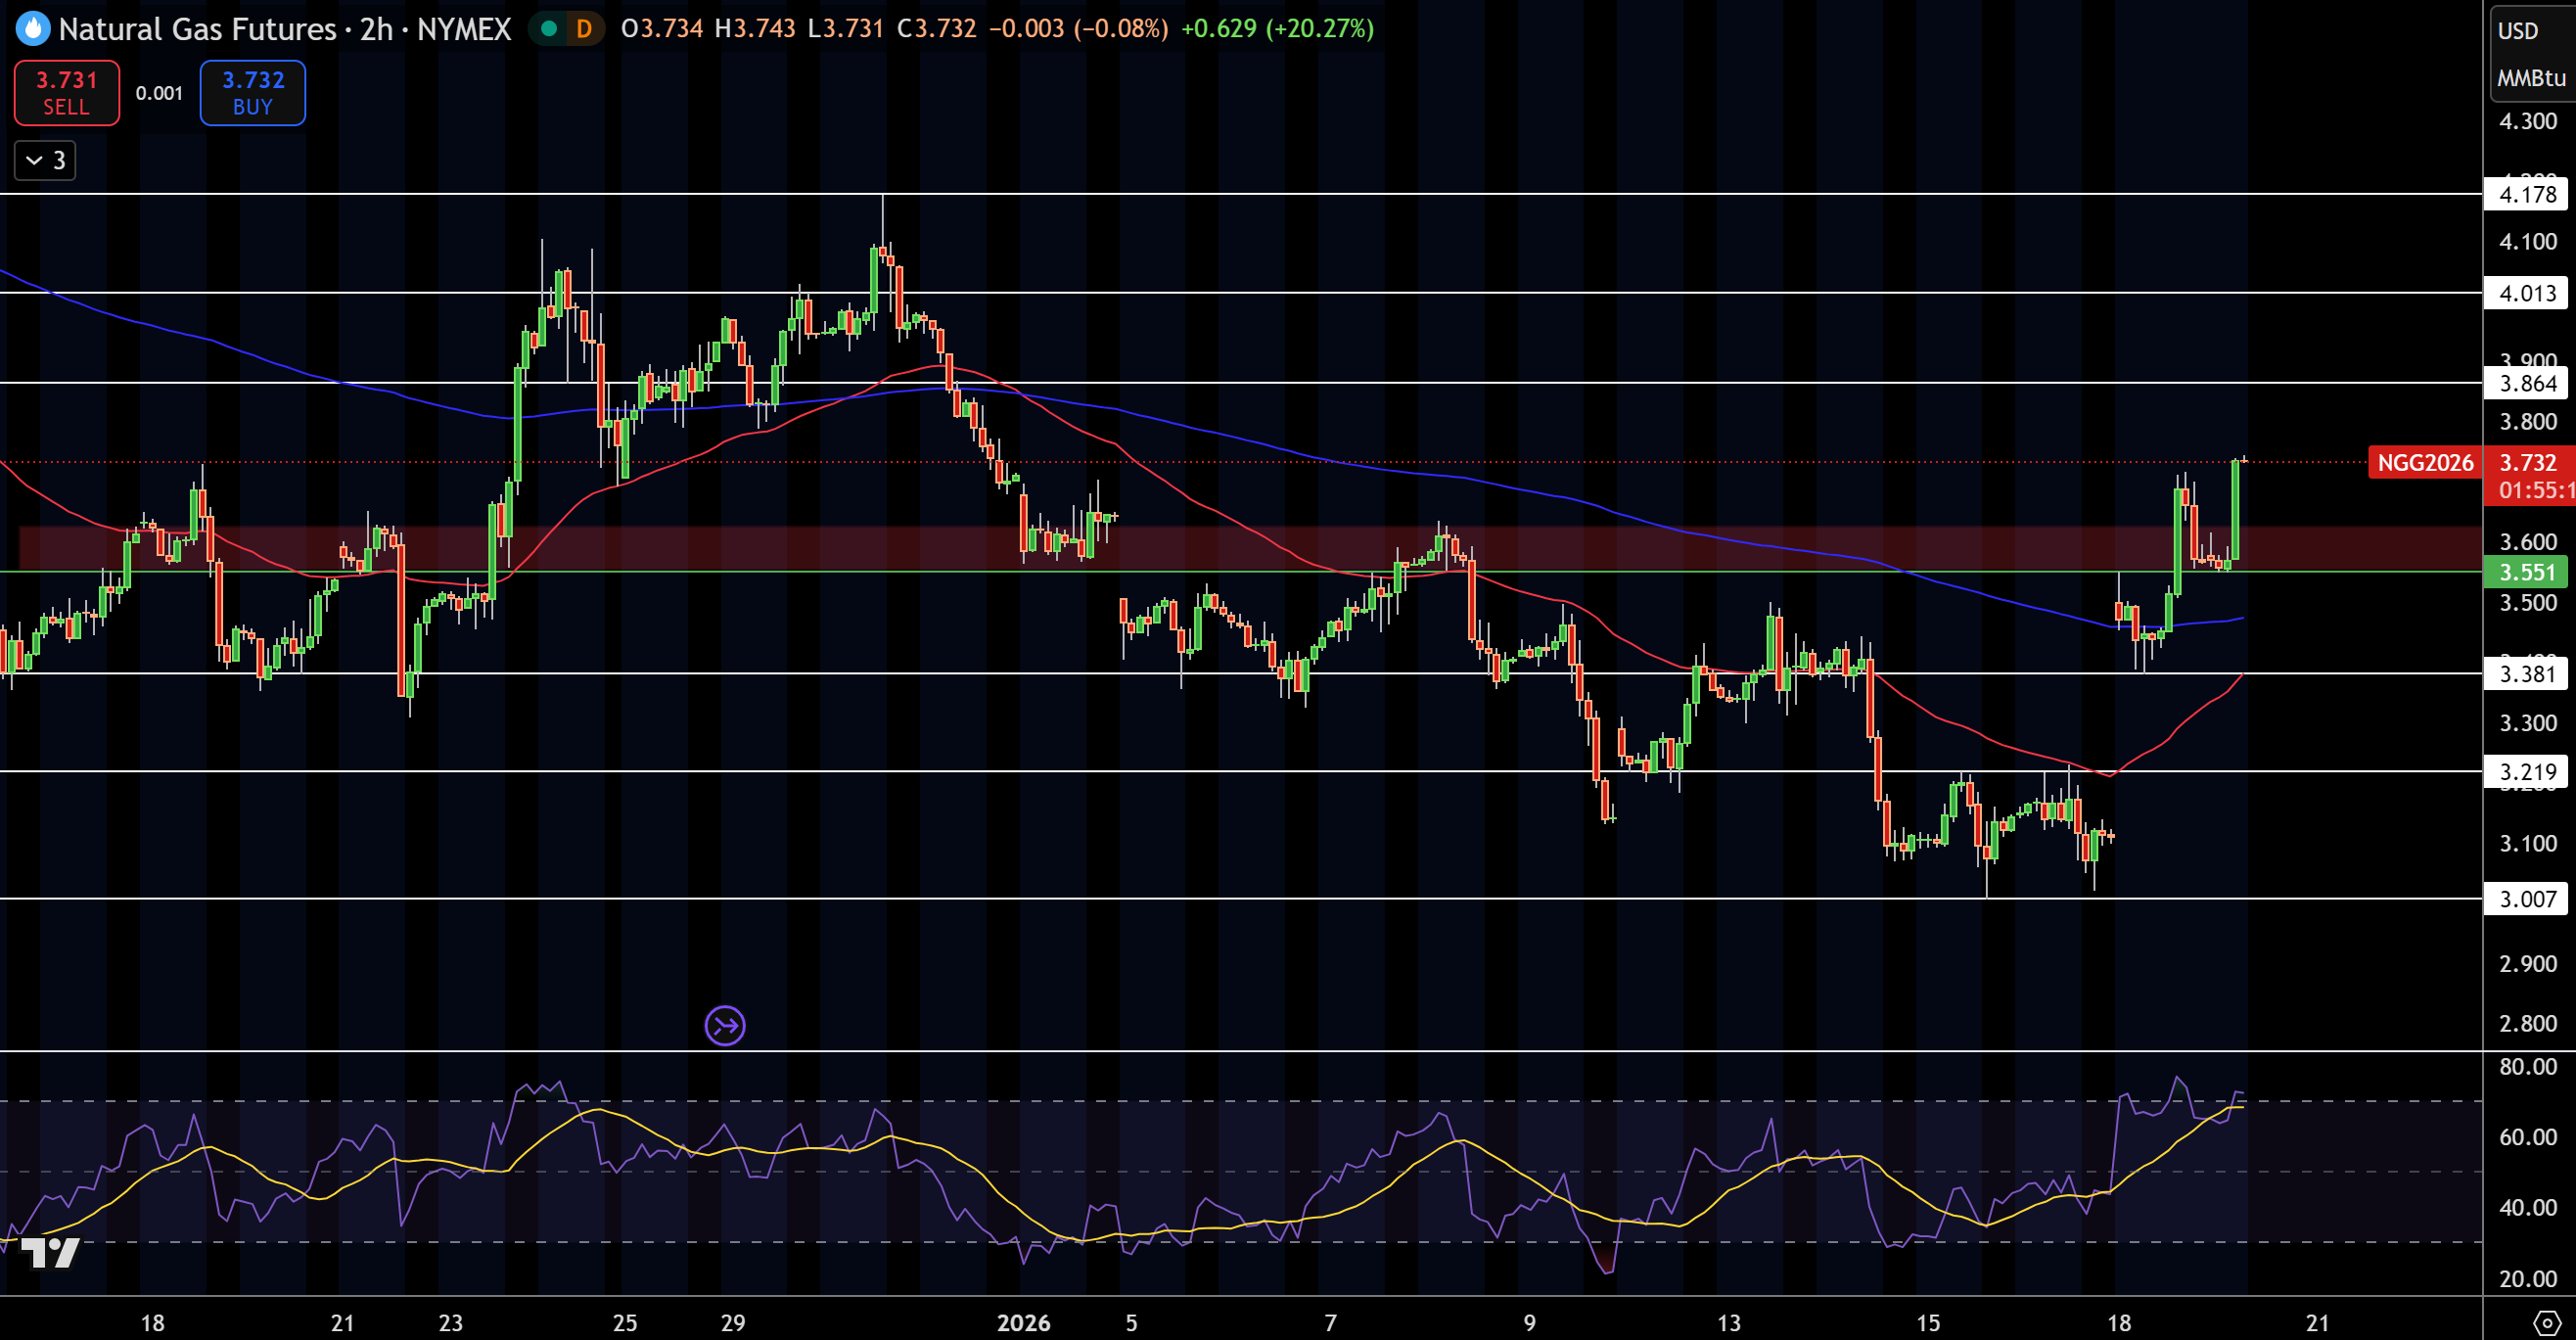This screenshot has width=2576, height=1340.
Task: Click the orange D delayed-data badge
Action: pos(584,29)
